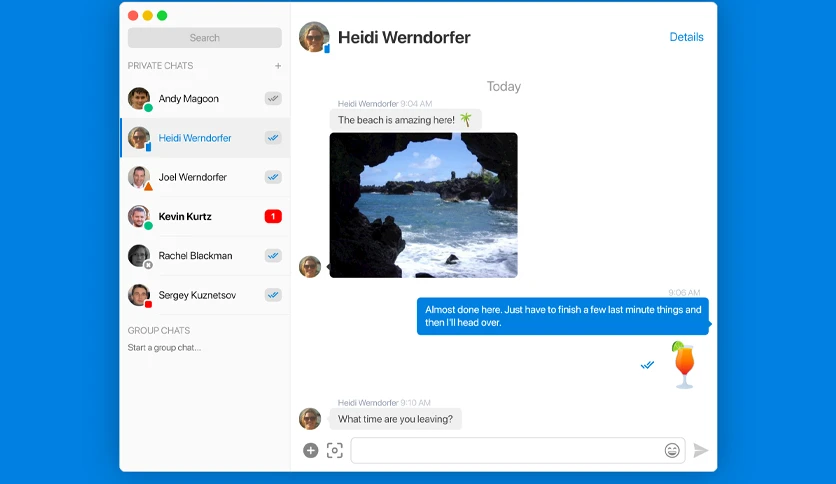Open the Details link
The width and height of the screenshot is (836, 484).
point(686,37)
